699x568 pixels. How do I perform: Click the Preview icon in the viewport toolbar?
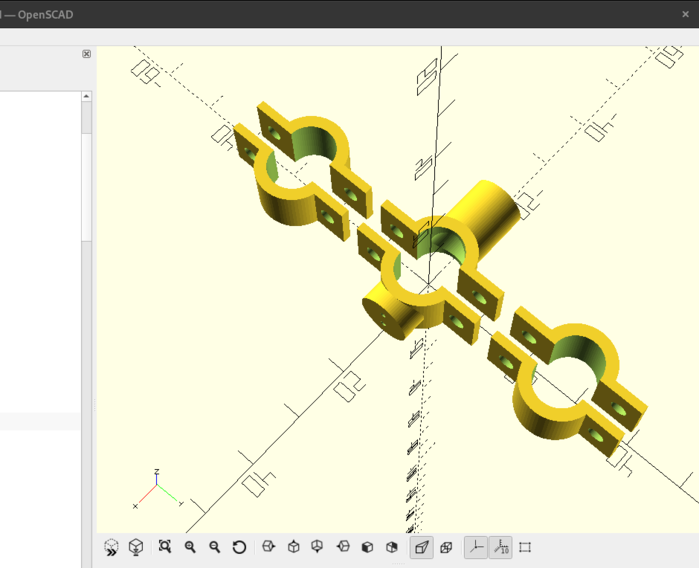(x=111, y=547)
